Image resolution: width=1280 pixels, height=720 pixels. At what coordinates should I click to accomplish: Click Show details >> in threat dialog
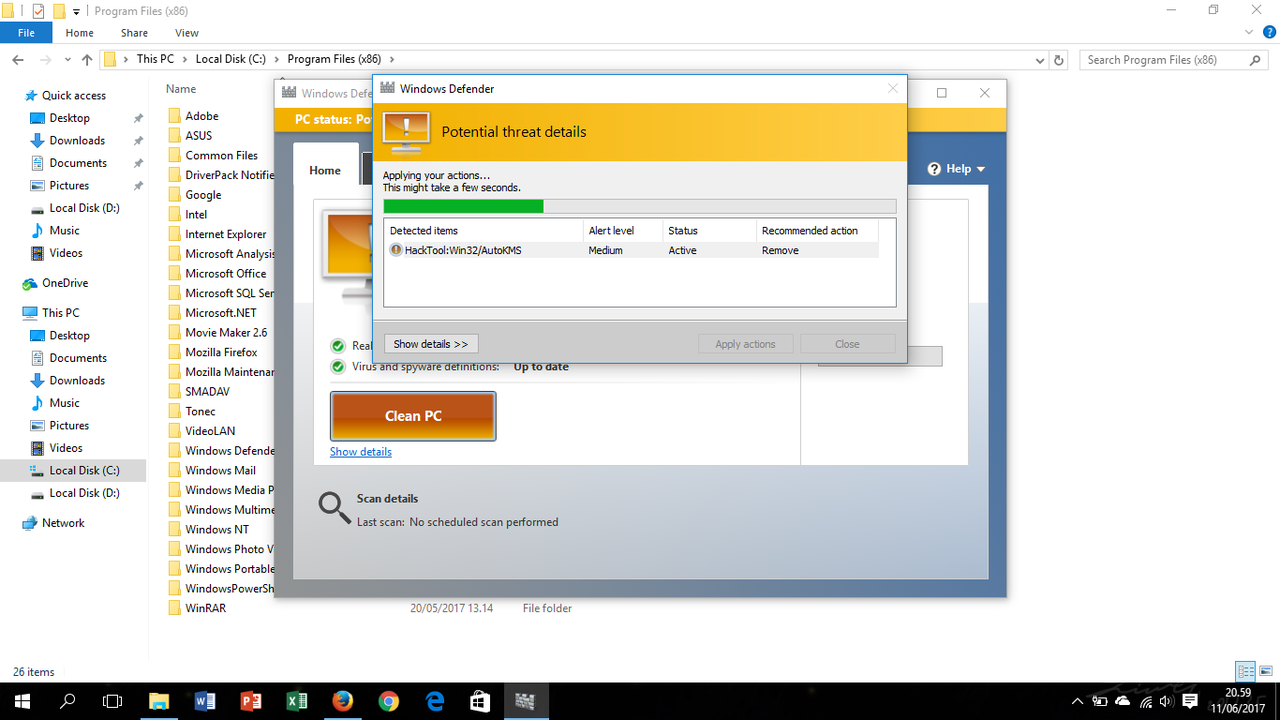431,344
